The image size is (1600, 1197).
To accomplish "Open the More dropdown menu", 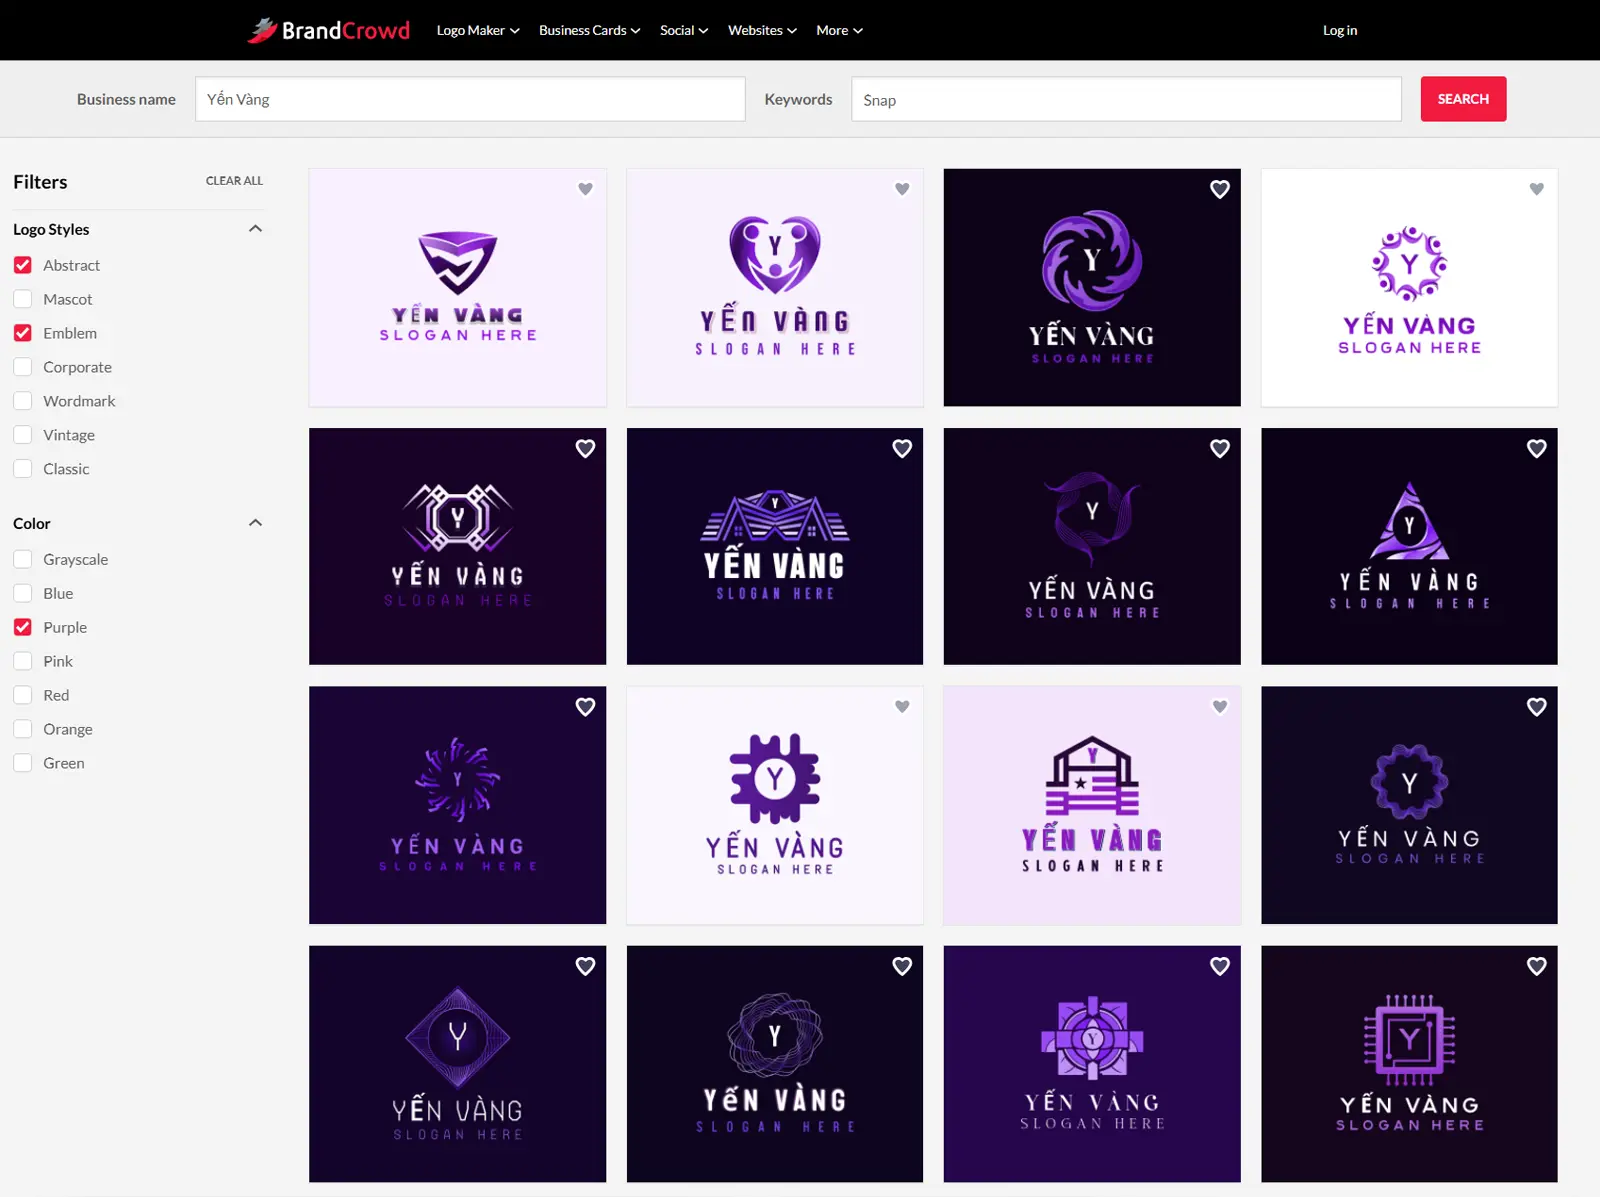I will coord(839,30).
